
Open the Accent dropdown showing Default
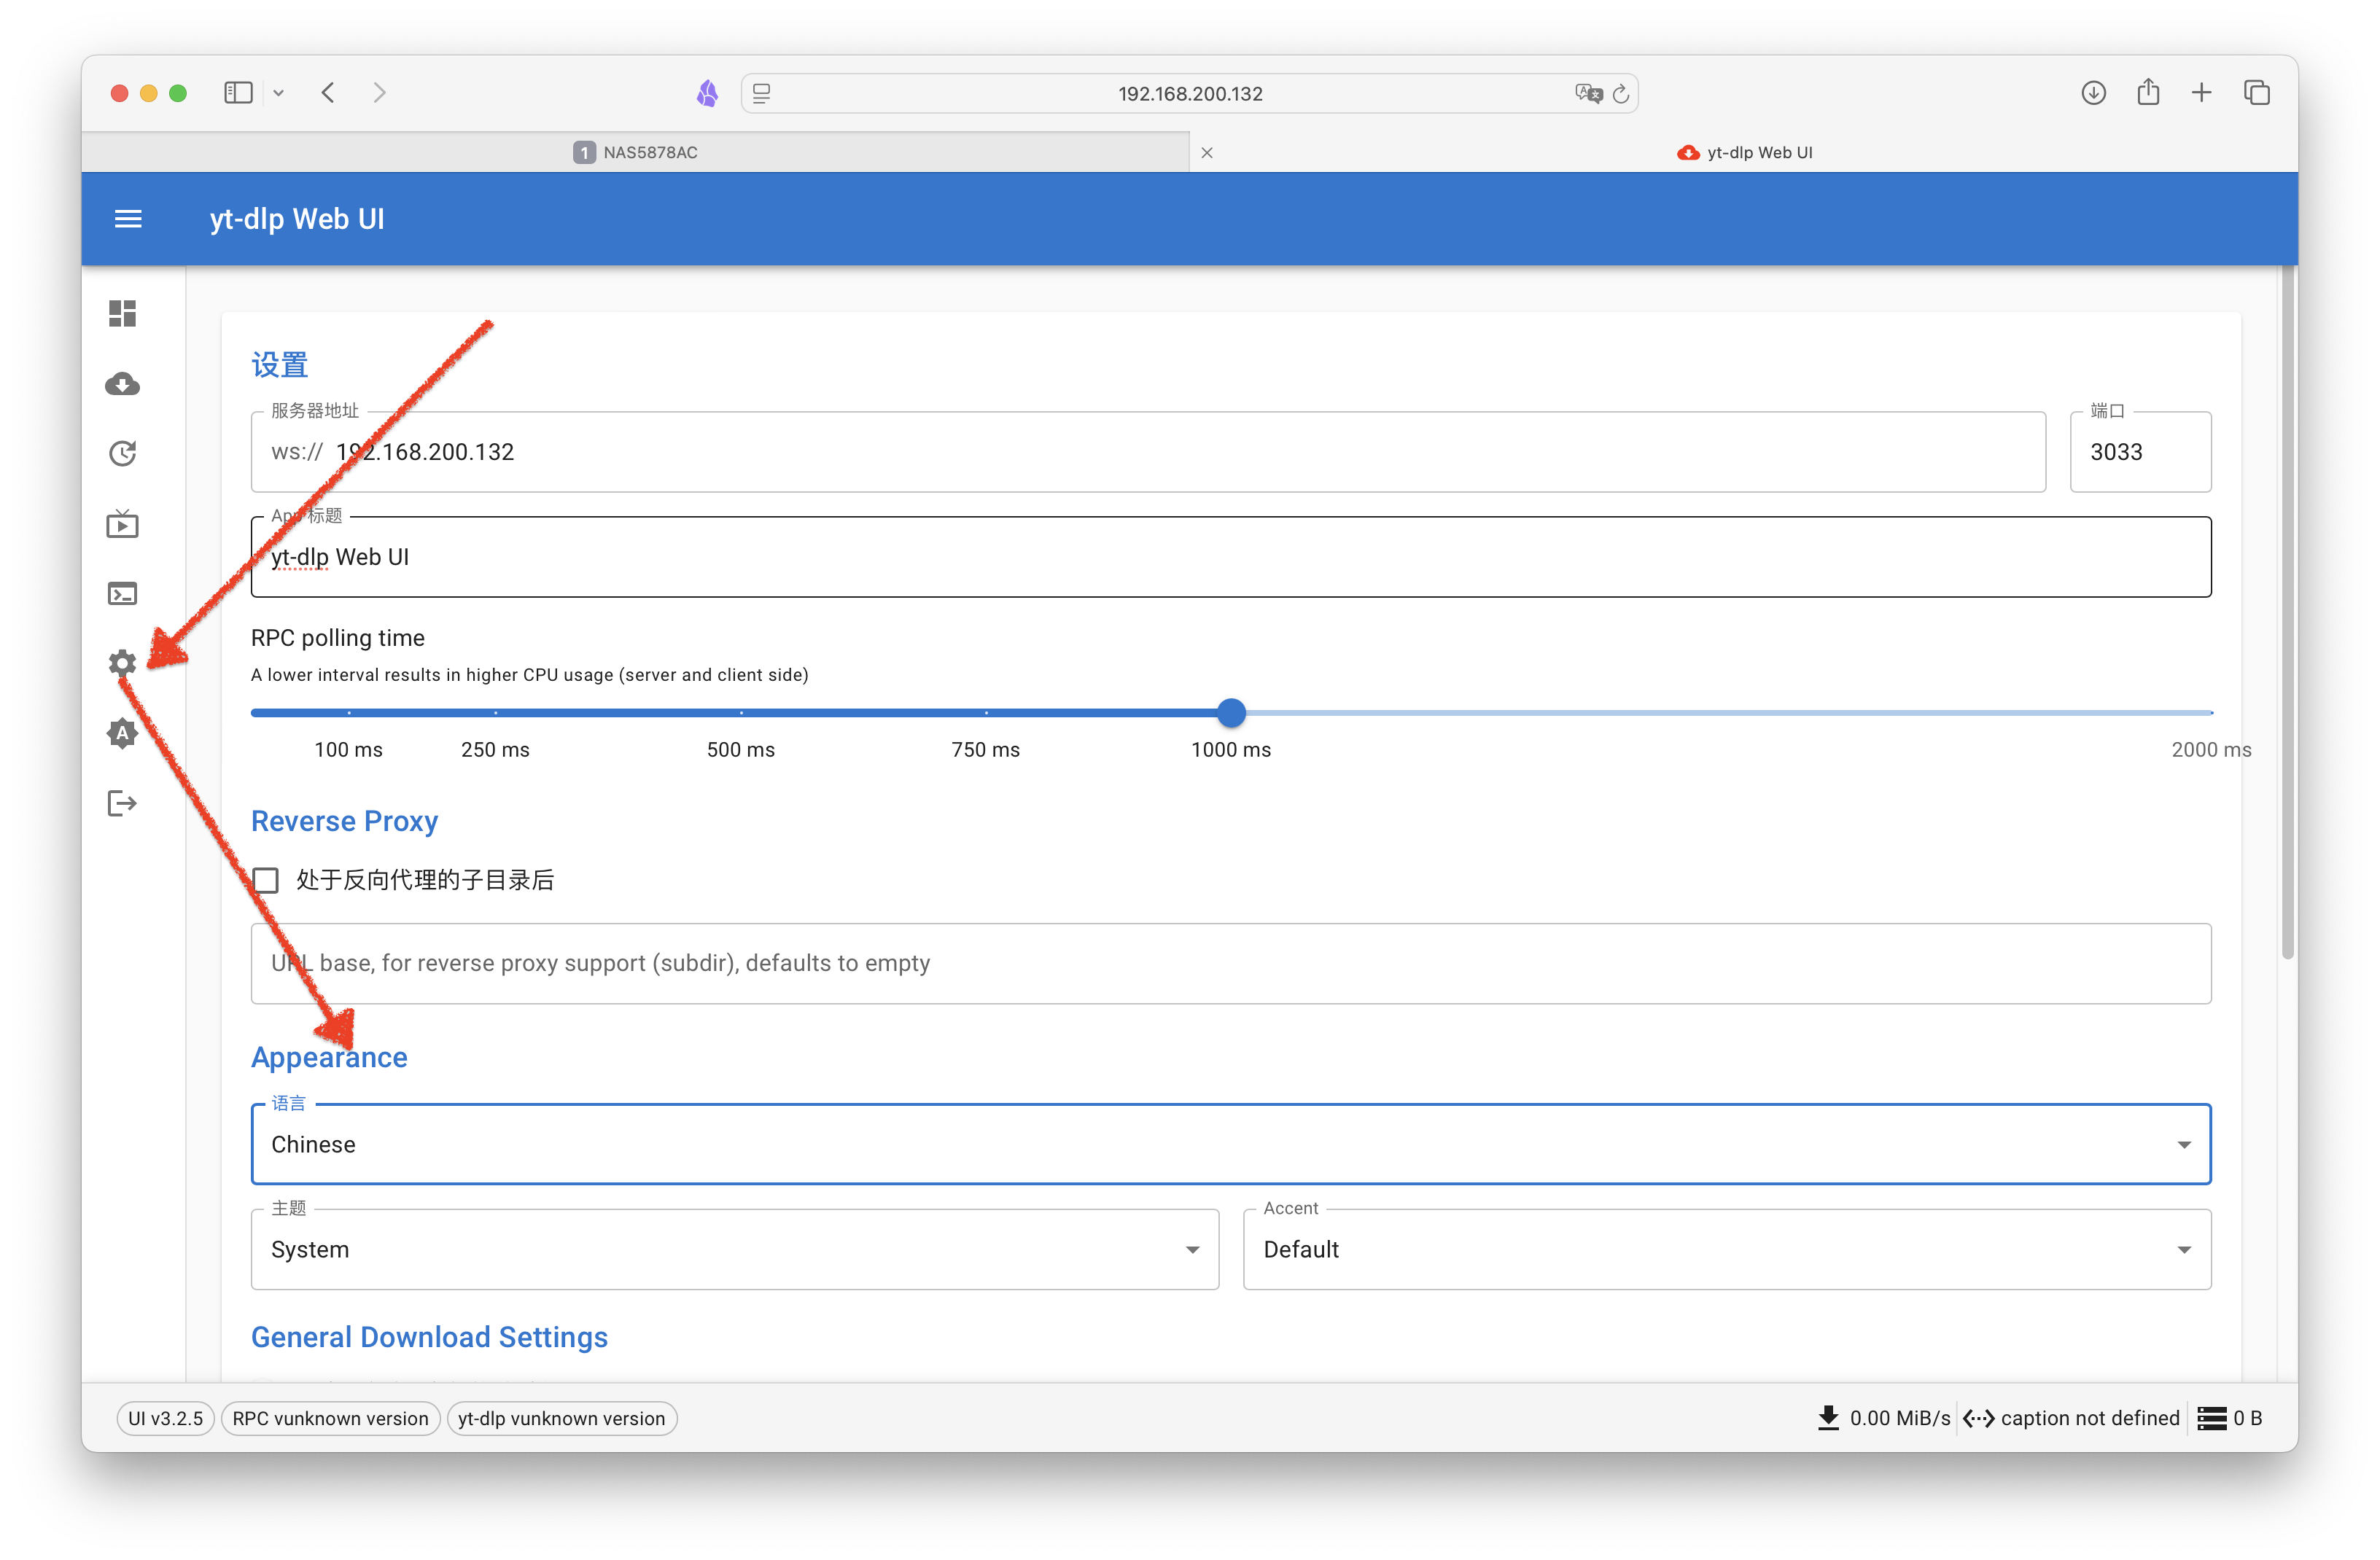pyautogui.click(x=1727, y=1249)
